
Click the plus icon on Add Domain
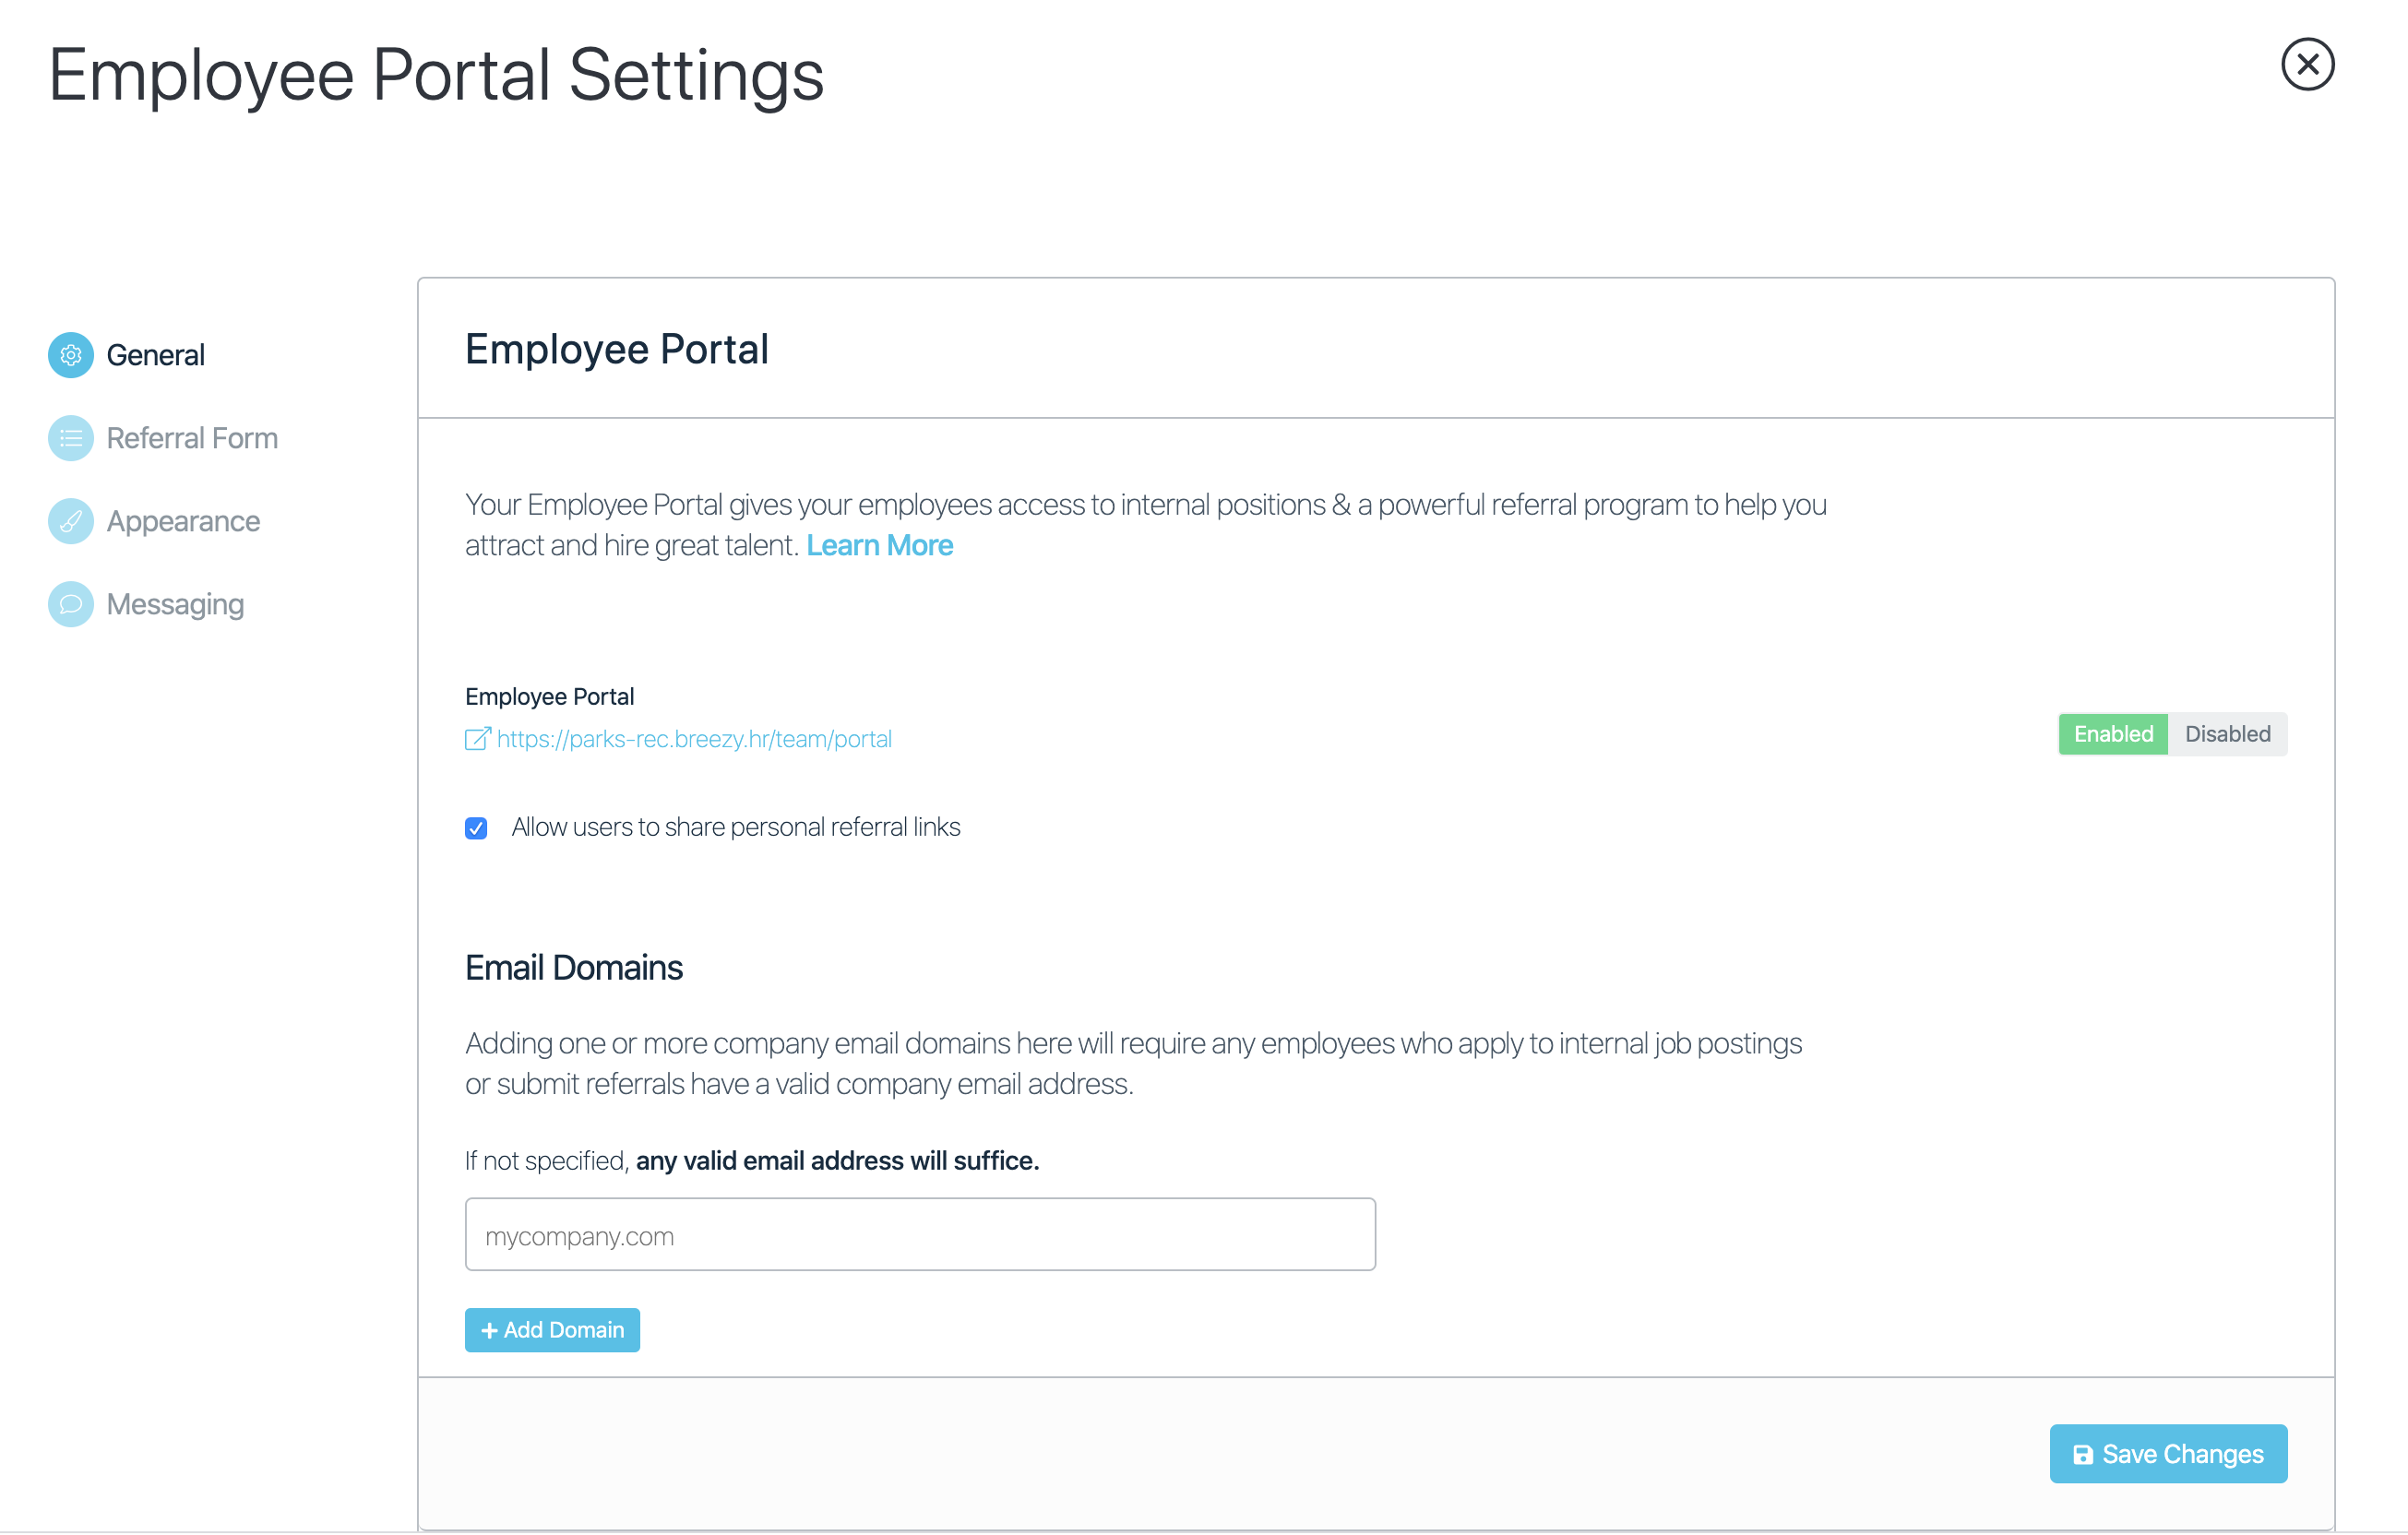click(489, 1330)
